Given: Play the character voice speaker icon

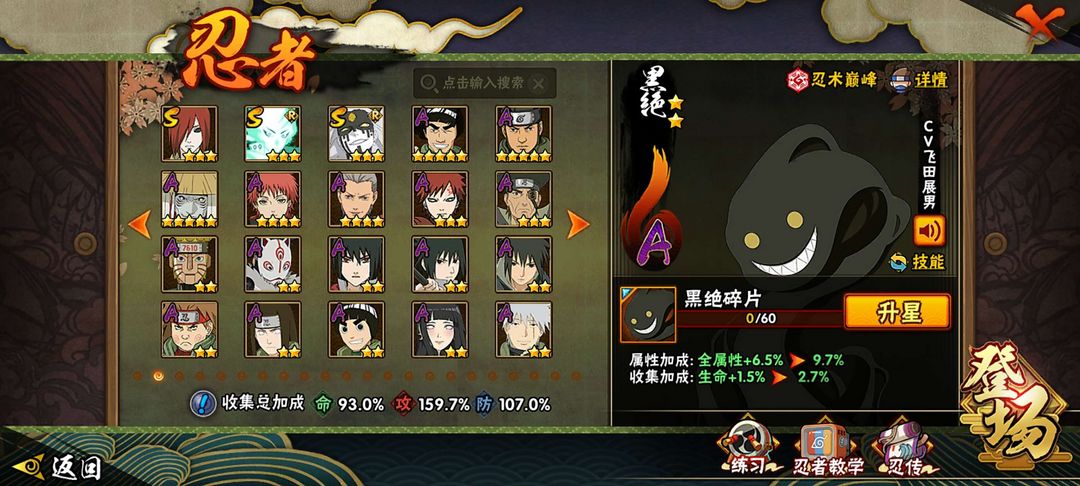Looking at the screenshot, I should [929, 231].
